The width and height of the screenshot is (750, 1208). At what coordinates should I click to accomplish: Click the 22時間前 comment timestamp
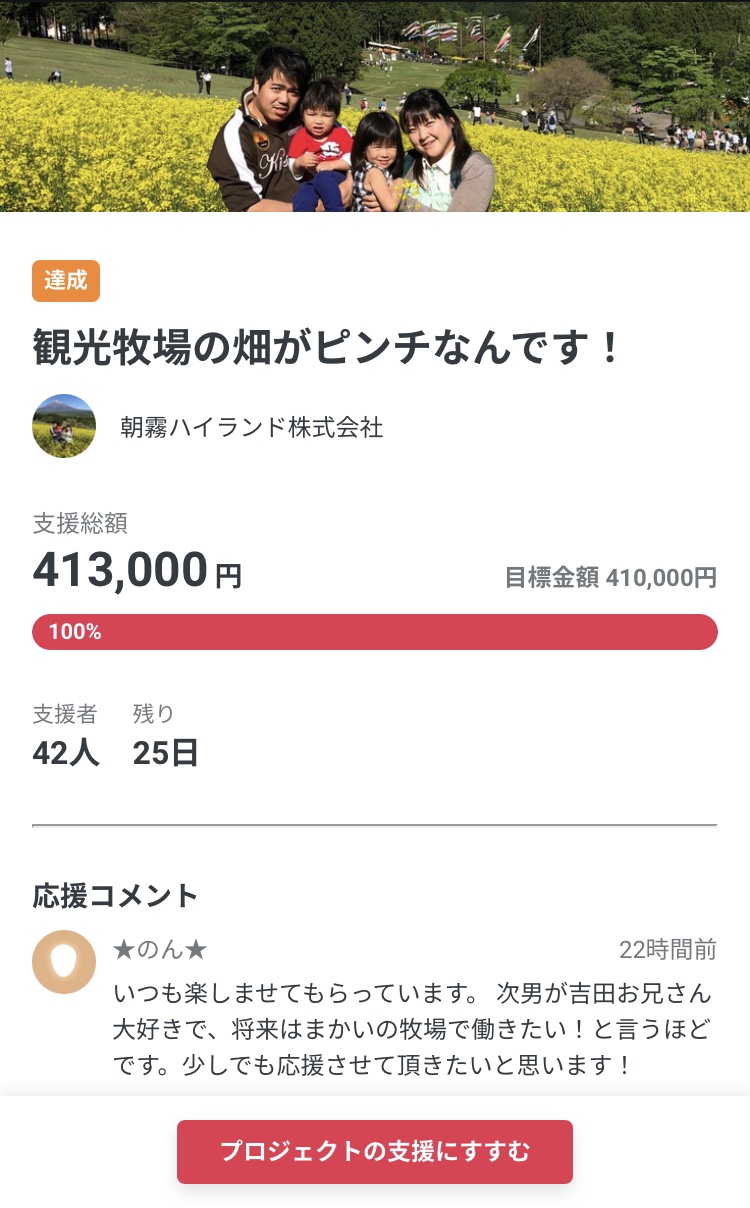pyautogui.click(x=667, y=950)
